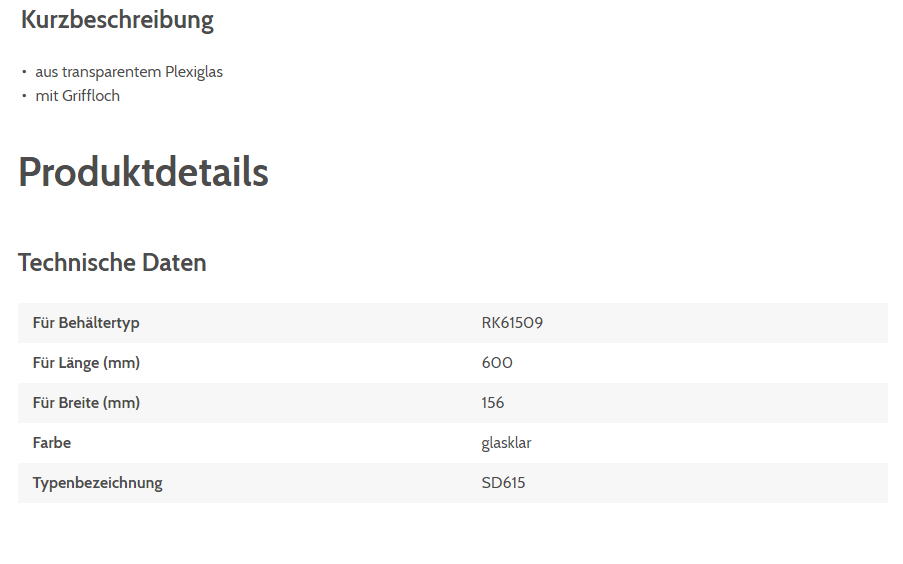Click the Kurzbeschreibung heading
903x564 pixels.
[117, 19]
